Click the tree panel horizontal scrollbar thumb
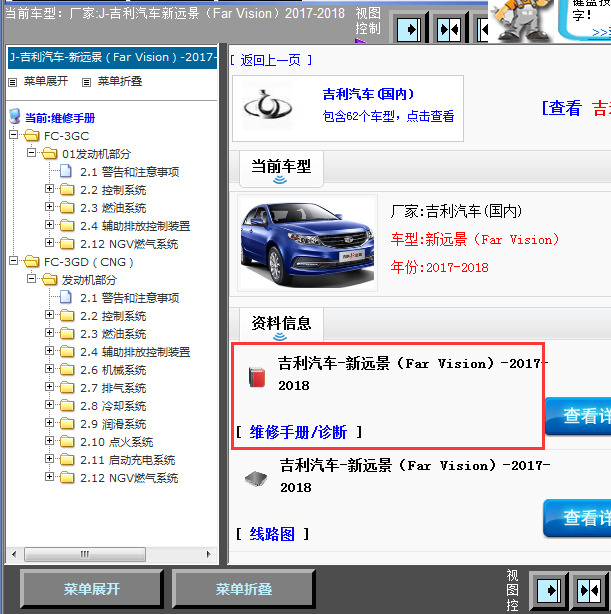This screenshot has width=611, height=614. click(x=85, y=554)
